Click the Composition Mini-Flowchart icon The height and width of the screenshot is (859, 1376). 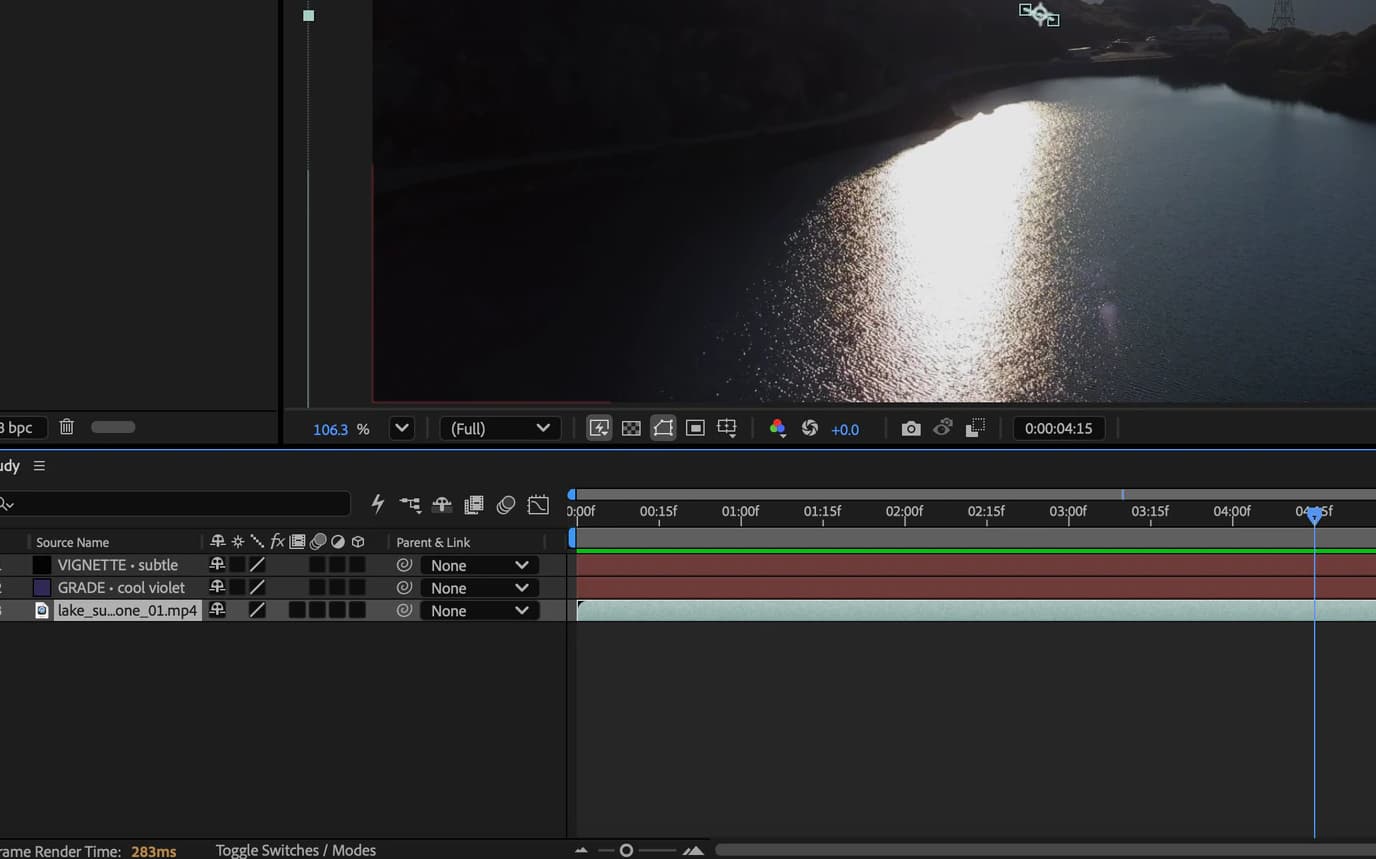click(410, 505)
